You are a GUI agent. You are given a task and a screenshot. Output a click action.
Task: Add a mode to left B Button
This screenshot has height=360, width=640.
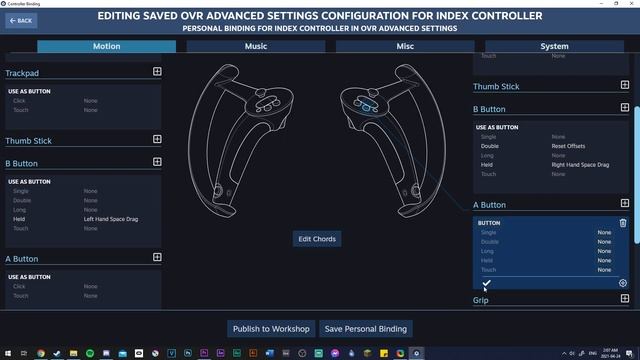click(157, 162)
